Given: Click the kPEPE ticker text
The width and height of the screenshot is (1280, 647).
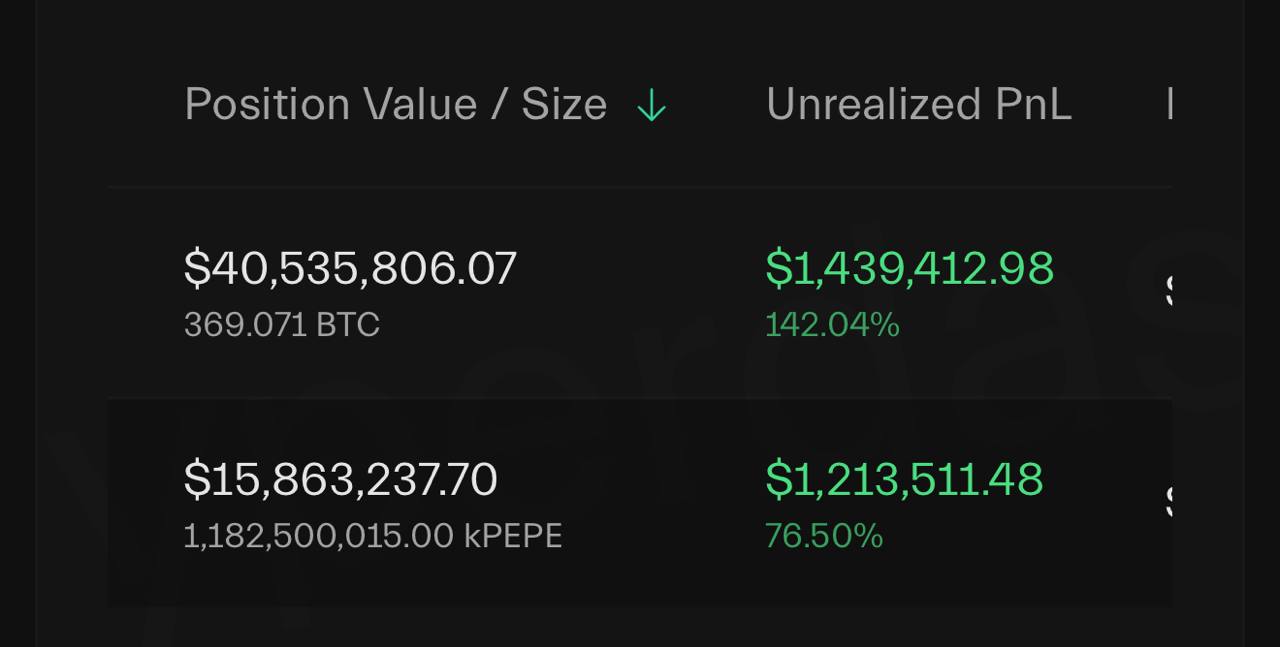Looking at the screenshot, I should pyautogui.click(x=513, y=536).
